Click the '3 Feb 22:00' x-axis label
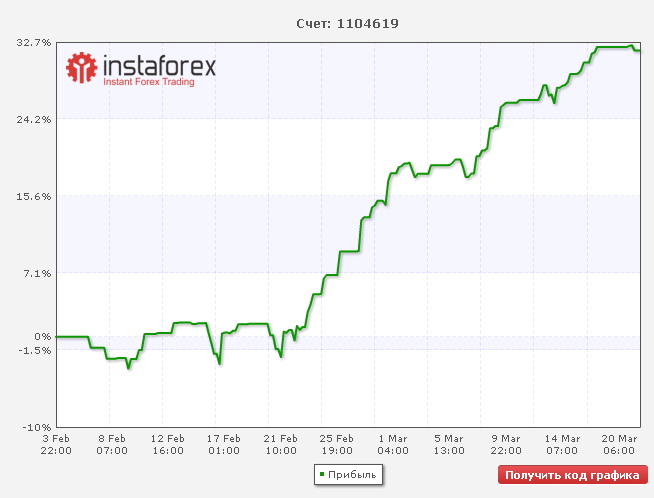The height and width of the screenshot is (498, 654). coord(56,445)
